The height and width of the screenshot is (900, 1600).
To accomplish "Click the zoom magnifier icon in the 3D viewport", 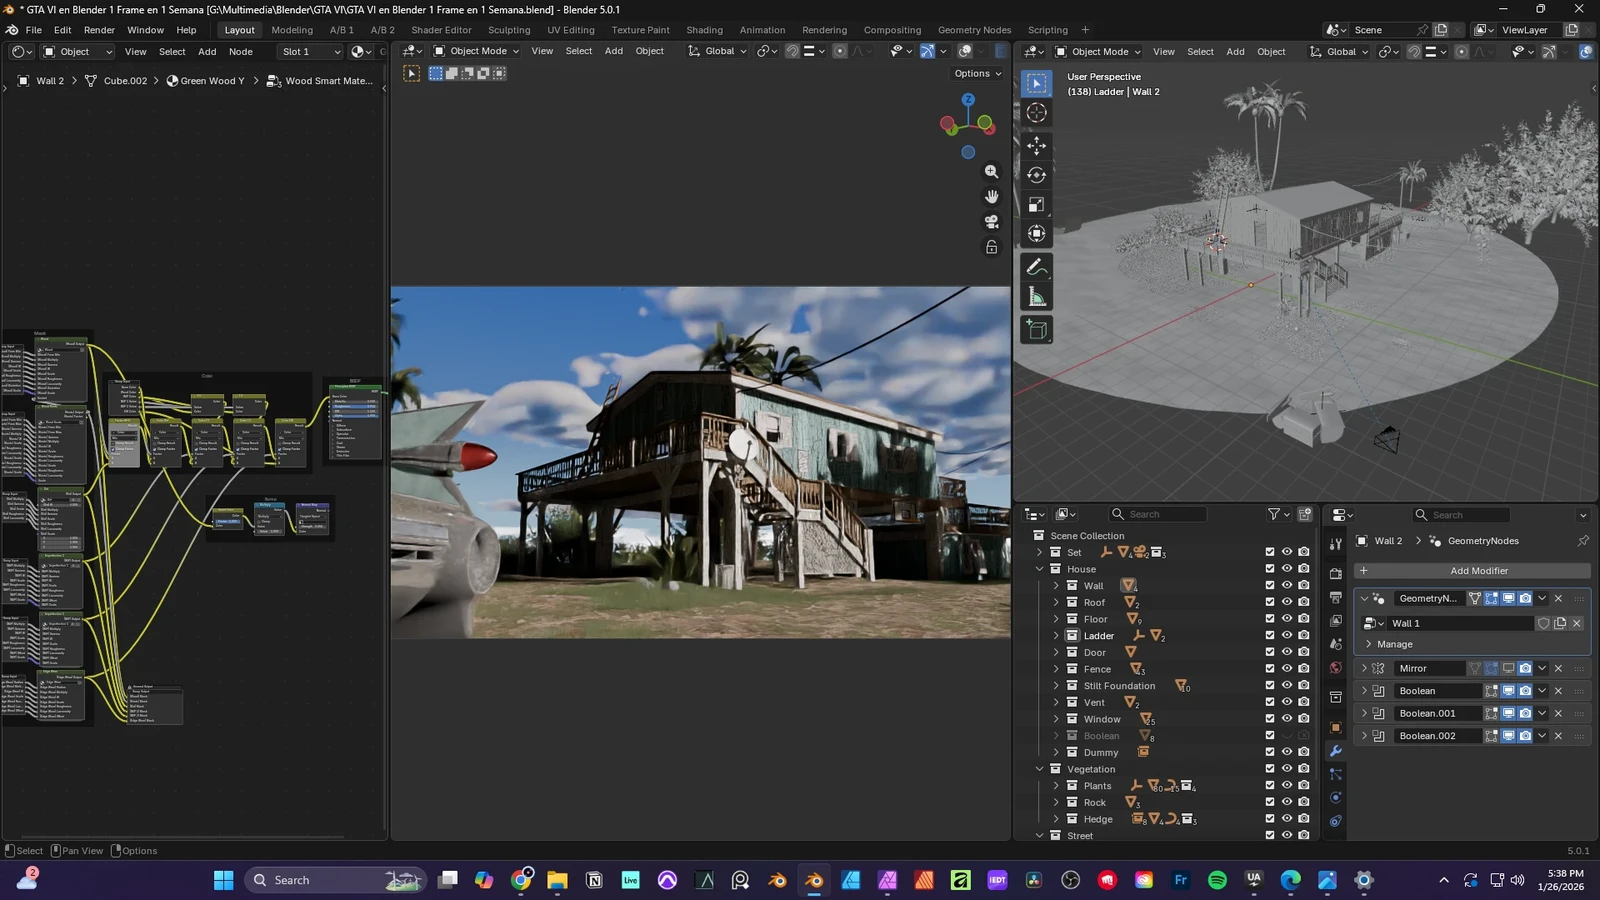I will coord(991,171).
